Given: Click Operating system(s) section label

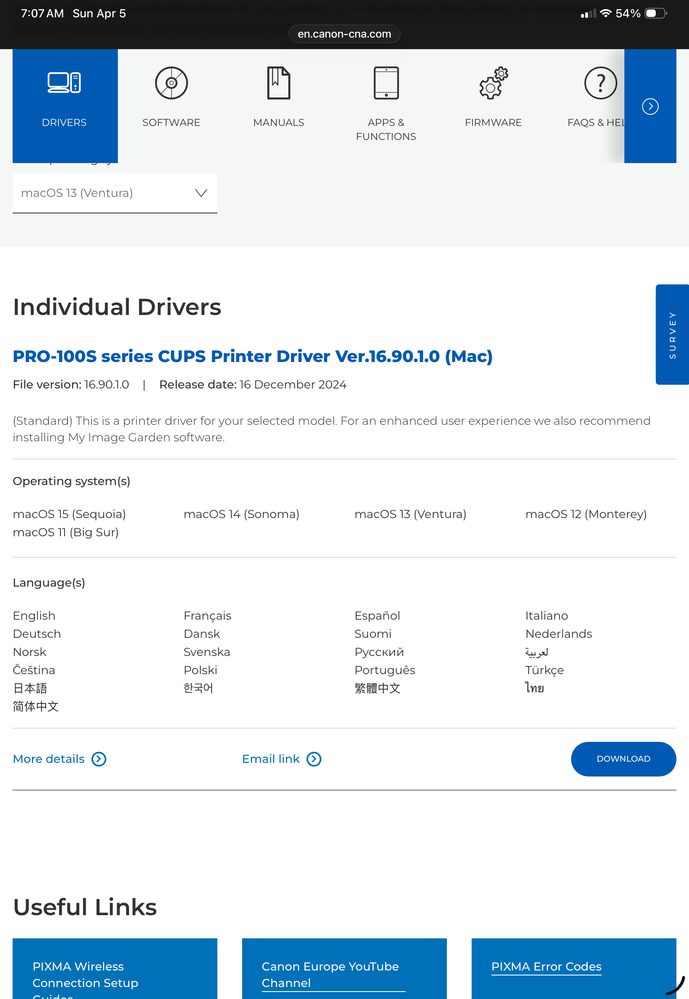Looking at the screenshot, I should (x=71, y=481).
